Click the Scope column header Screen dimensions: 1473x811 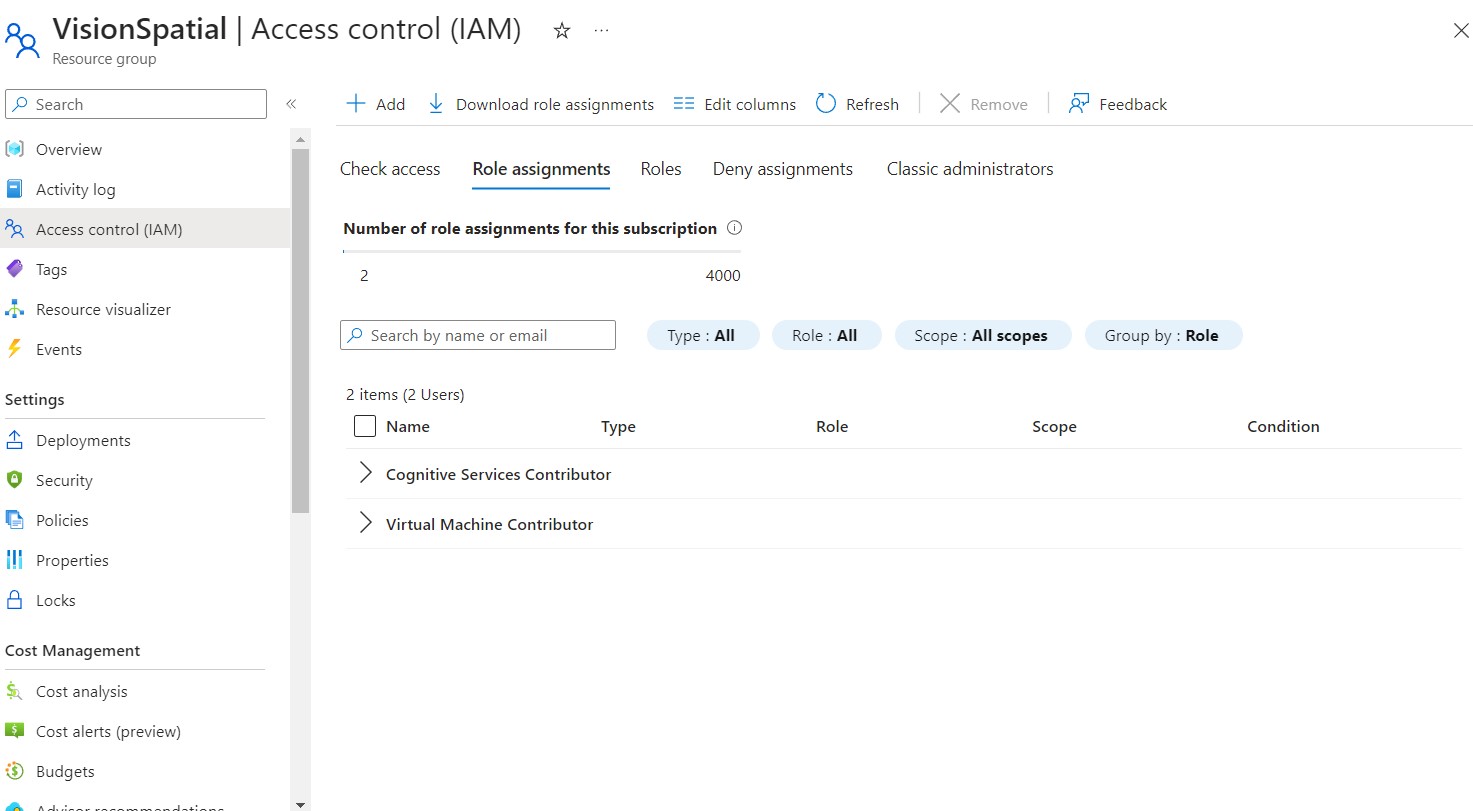tap(1054, 426)
